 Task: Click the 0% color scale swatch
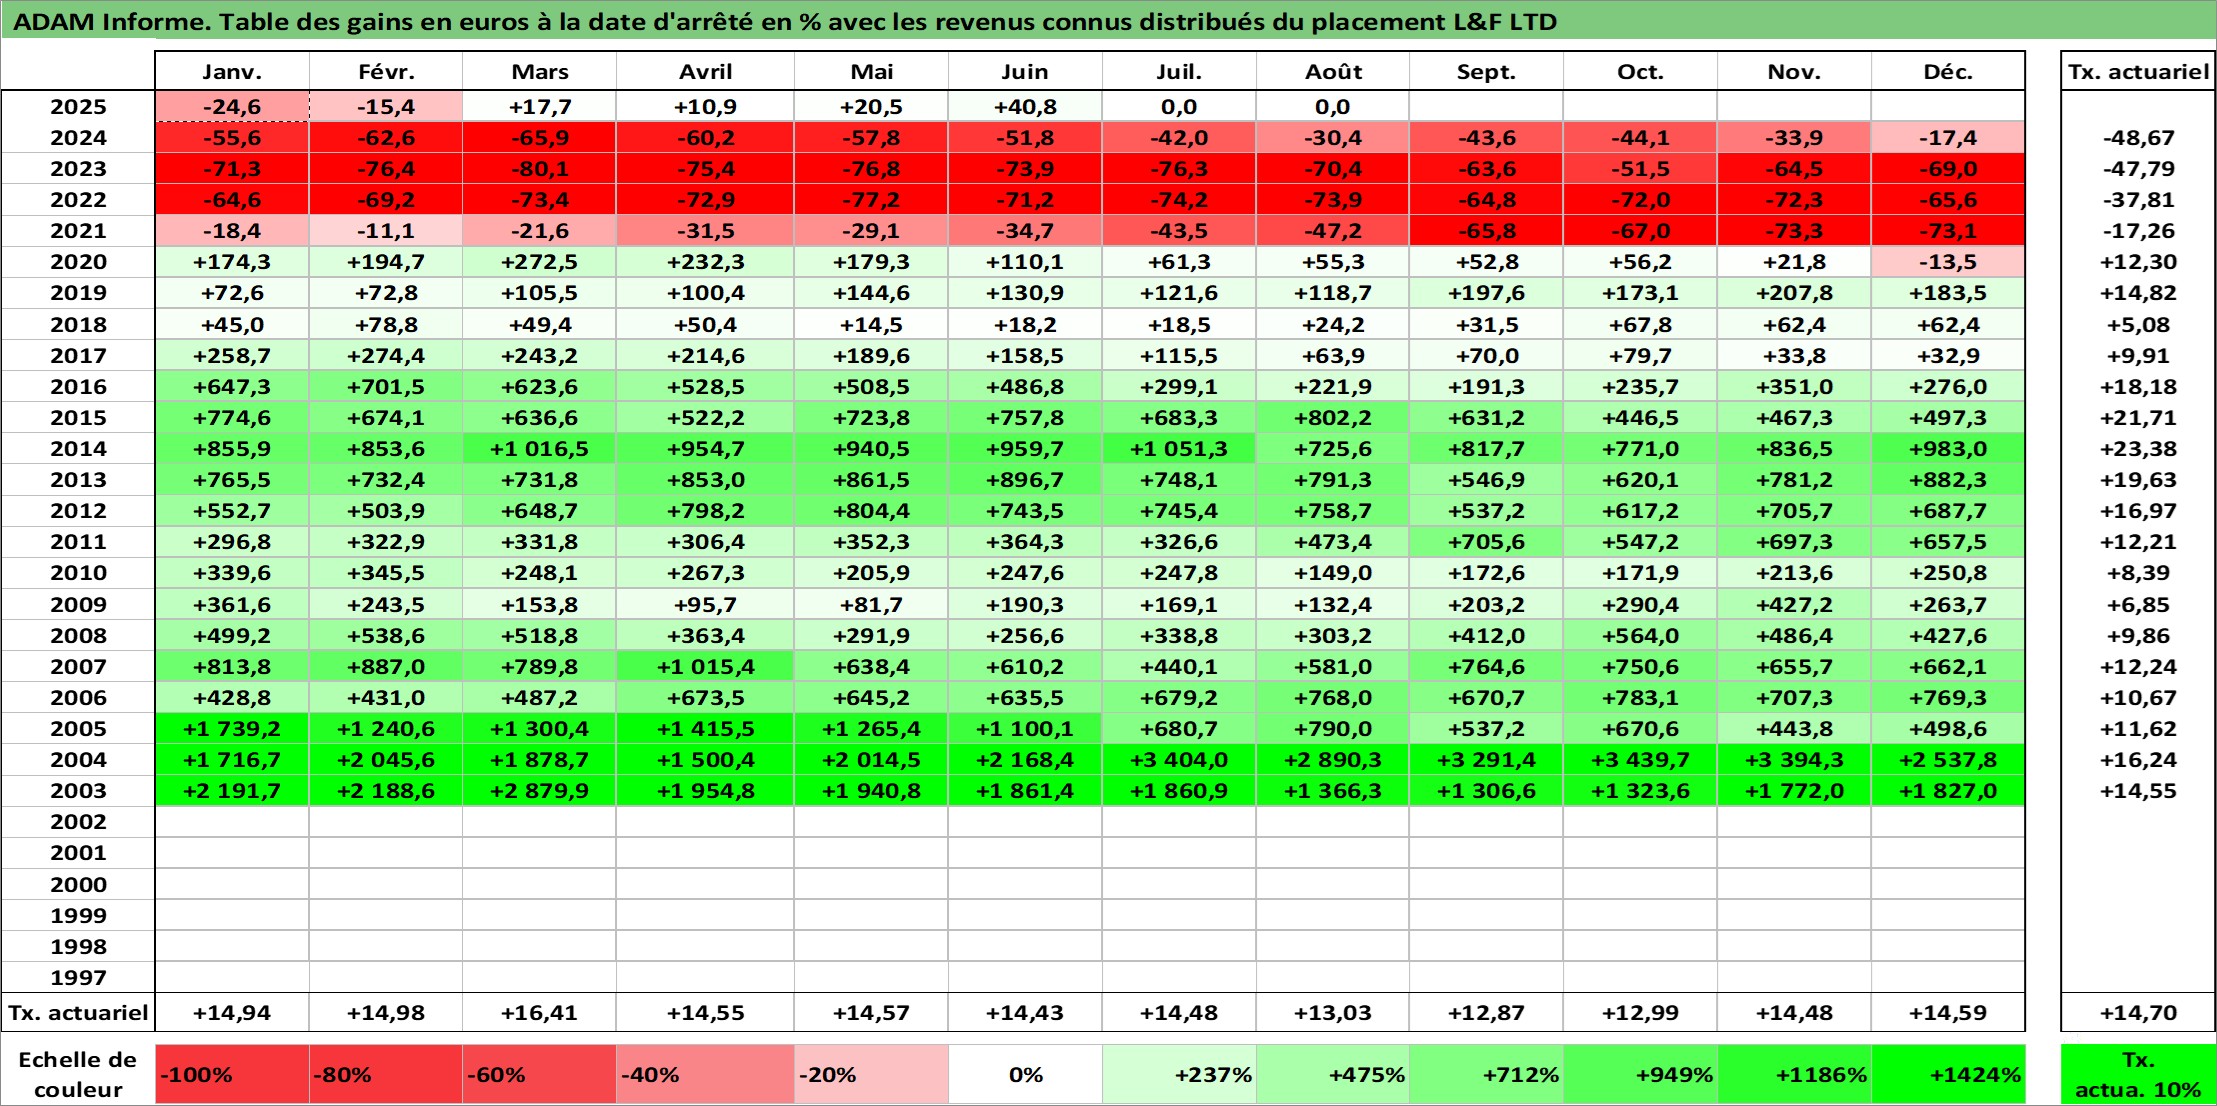tap(1025, 1074)
